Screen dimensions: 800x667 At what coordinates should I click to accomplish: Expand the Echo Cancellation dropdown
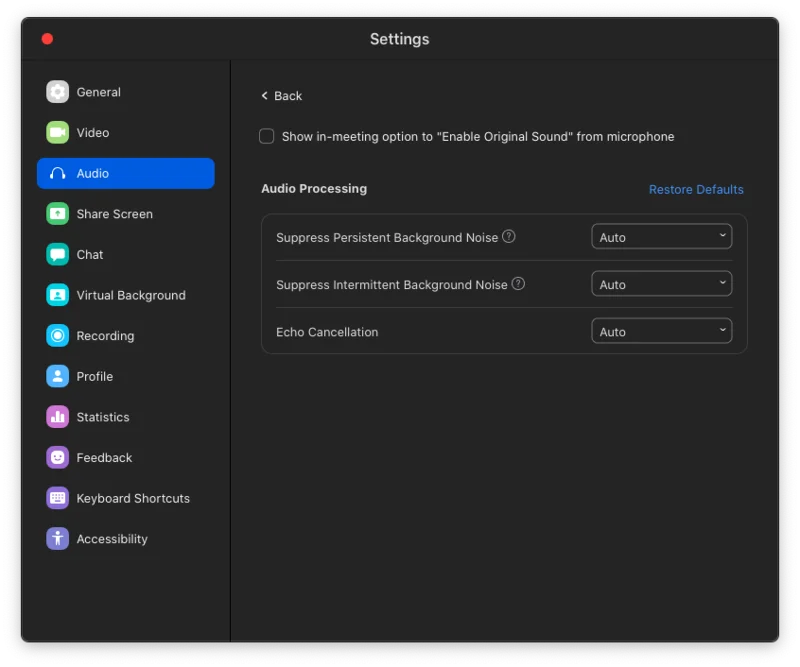661,331
